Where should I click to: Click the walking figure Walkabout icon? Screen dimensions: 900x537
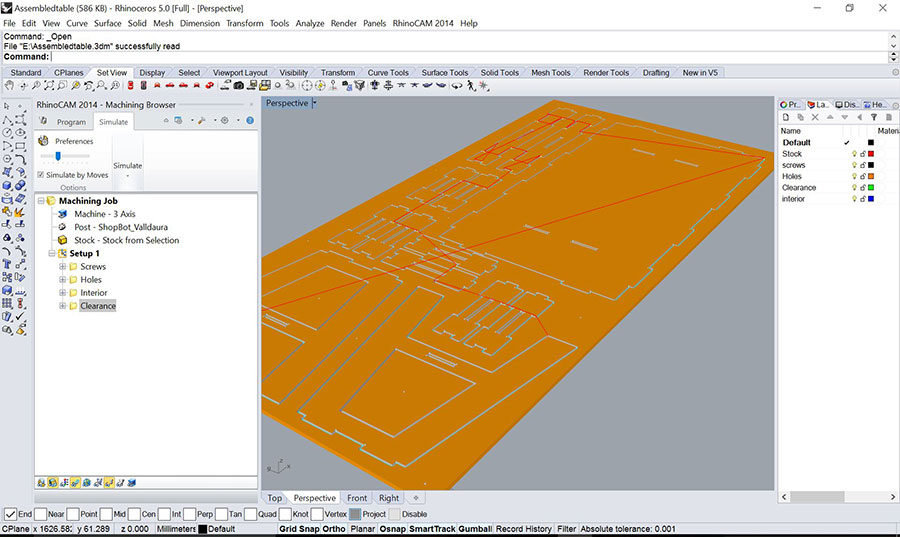[x=471, y=85]
